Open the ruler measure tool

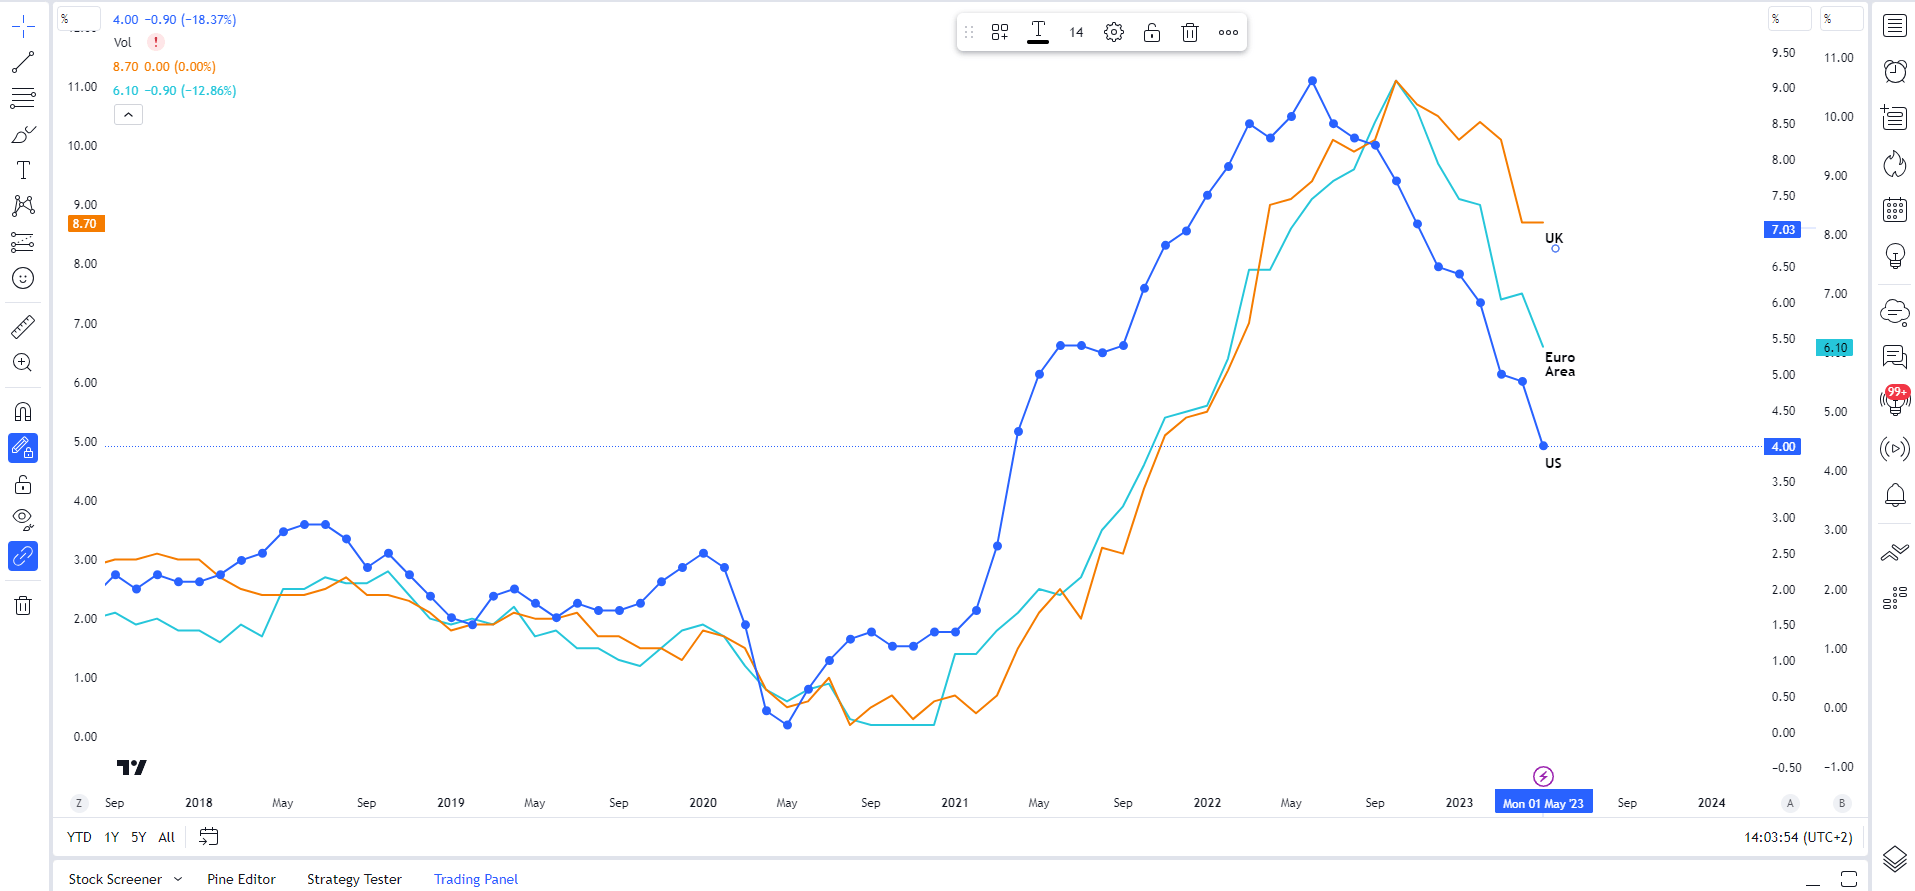click(23, 327)
